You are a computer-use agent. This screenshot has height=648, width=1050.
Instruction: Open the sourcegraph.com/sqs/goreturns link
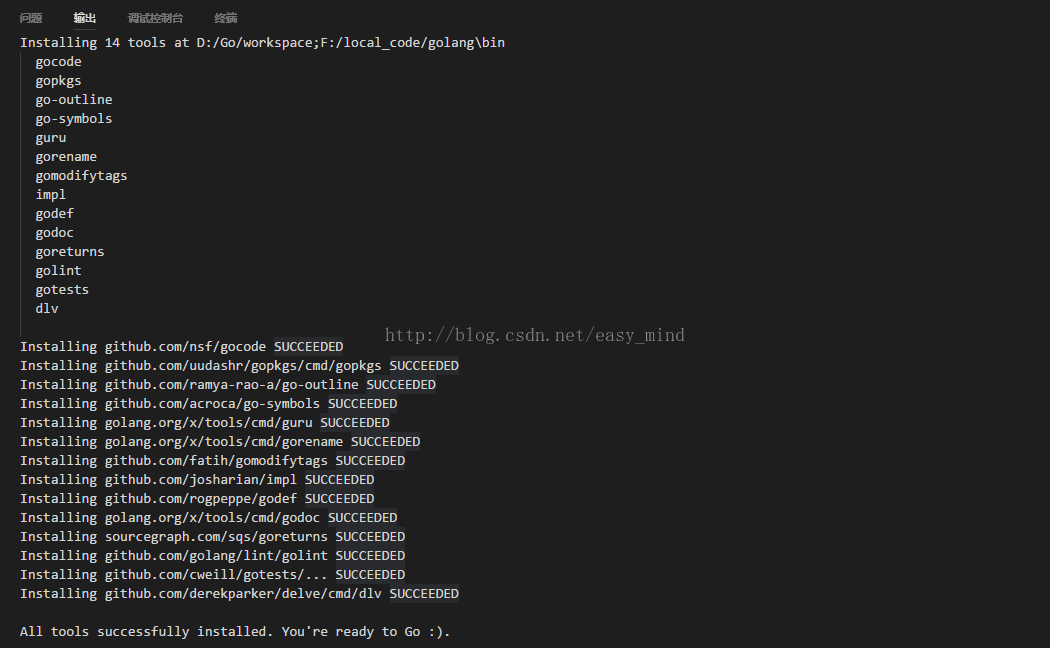click(x=216, y=537)
